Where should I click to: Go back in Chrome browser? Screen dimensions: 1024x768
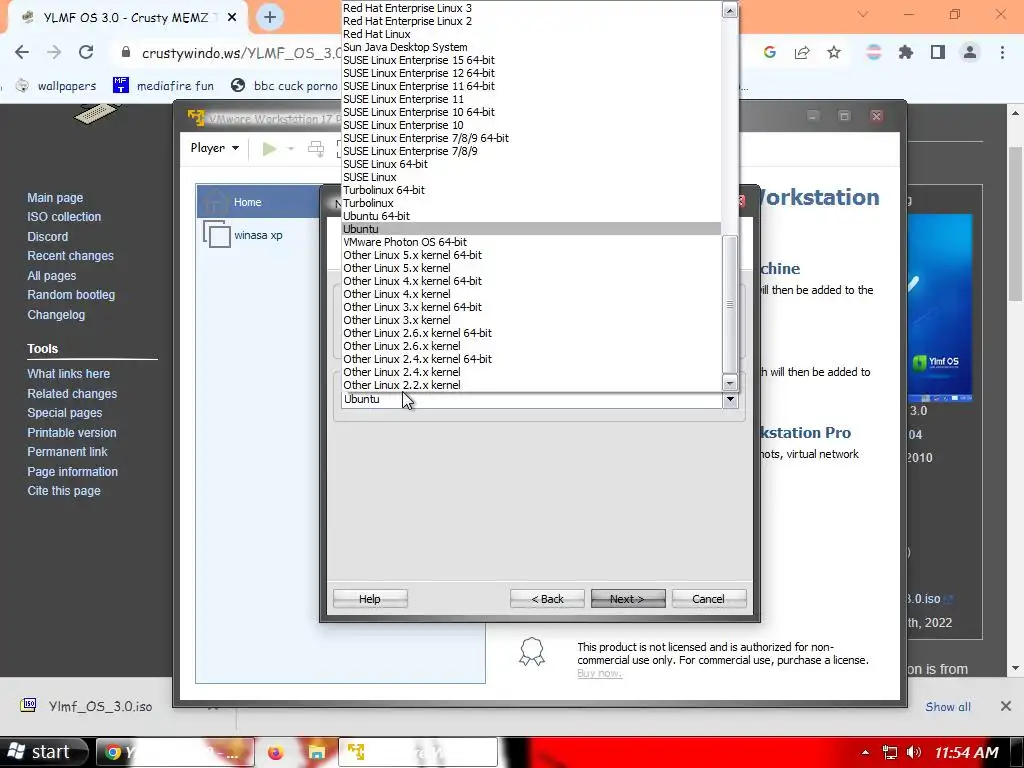[22, 53]
